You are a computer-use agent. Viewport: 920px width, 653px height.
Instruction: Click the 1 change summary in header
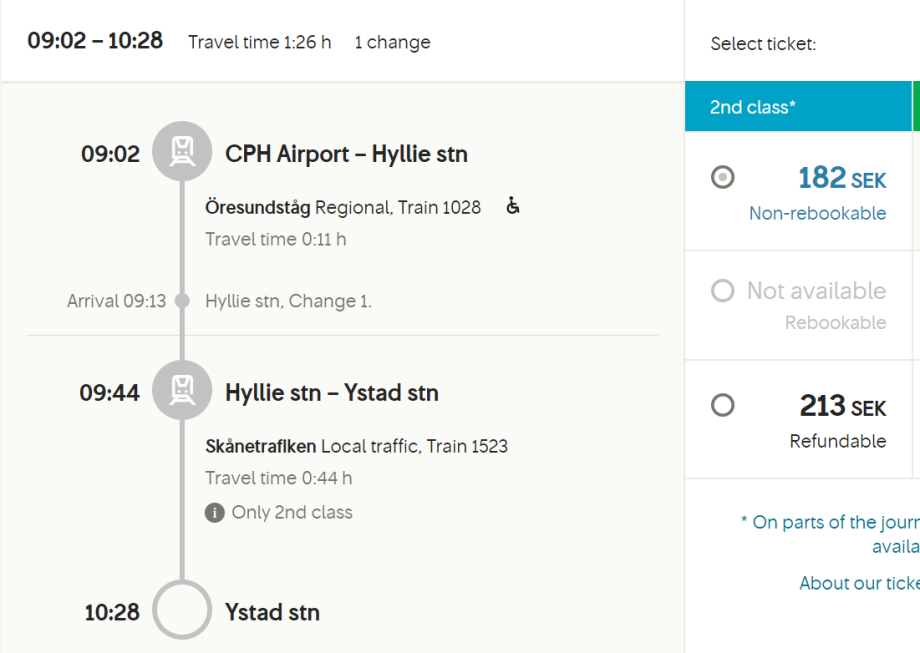coord(392,42)
